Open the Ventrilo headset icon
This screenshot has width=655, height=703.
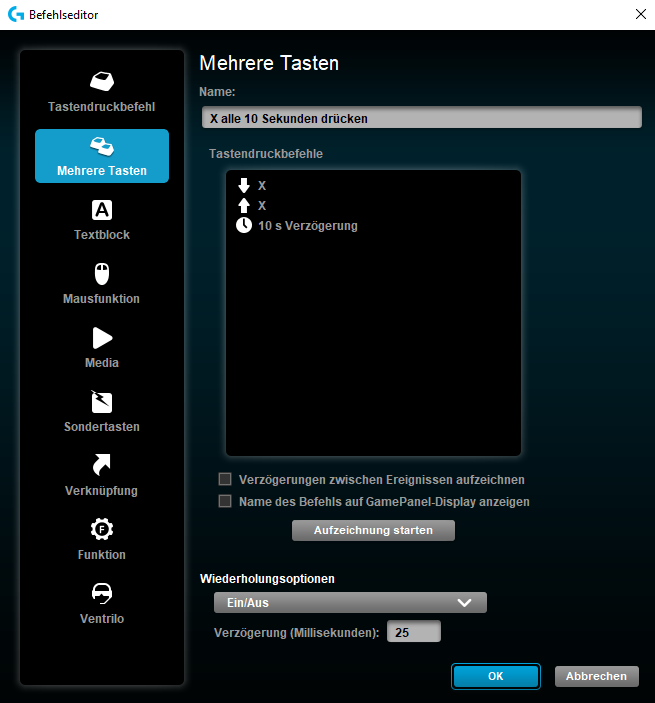pyautogui.click(x=102, y=593)
